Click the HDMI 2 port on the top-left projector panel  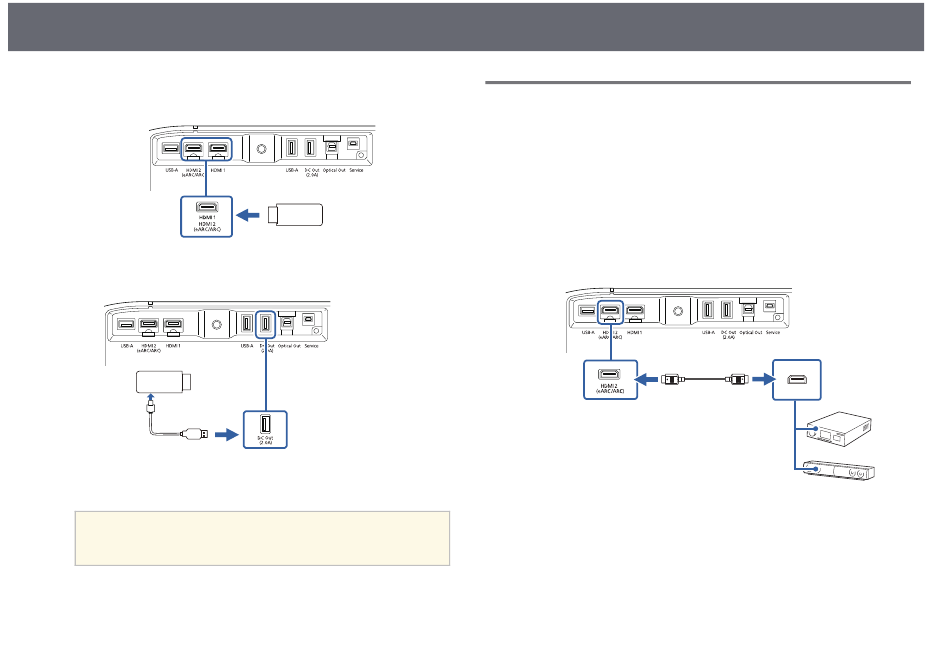(194, 147)
